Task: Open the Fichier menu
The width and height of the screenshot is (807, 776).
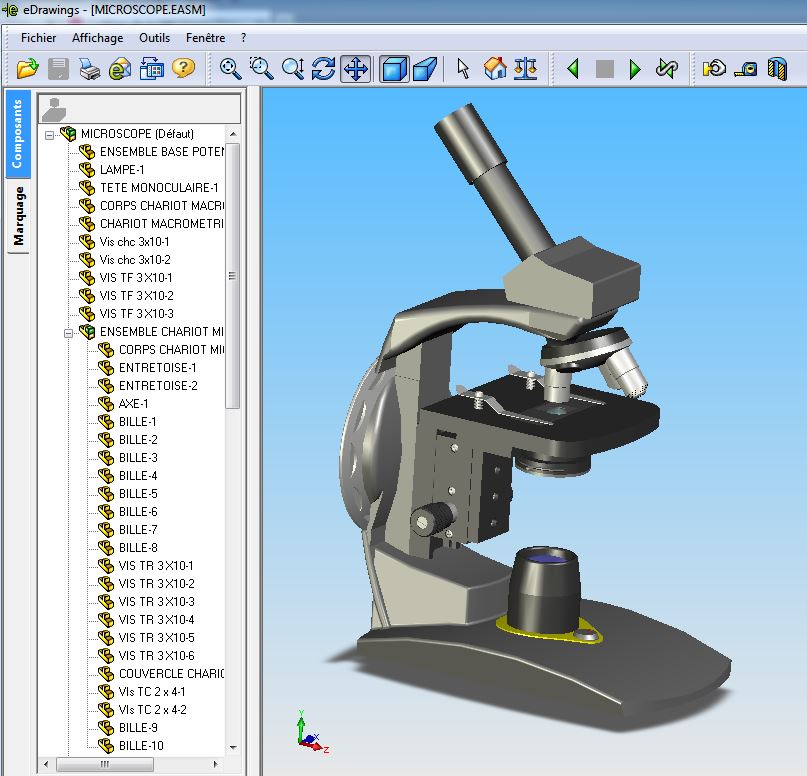Action: [38, 38]
